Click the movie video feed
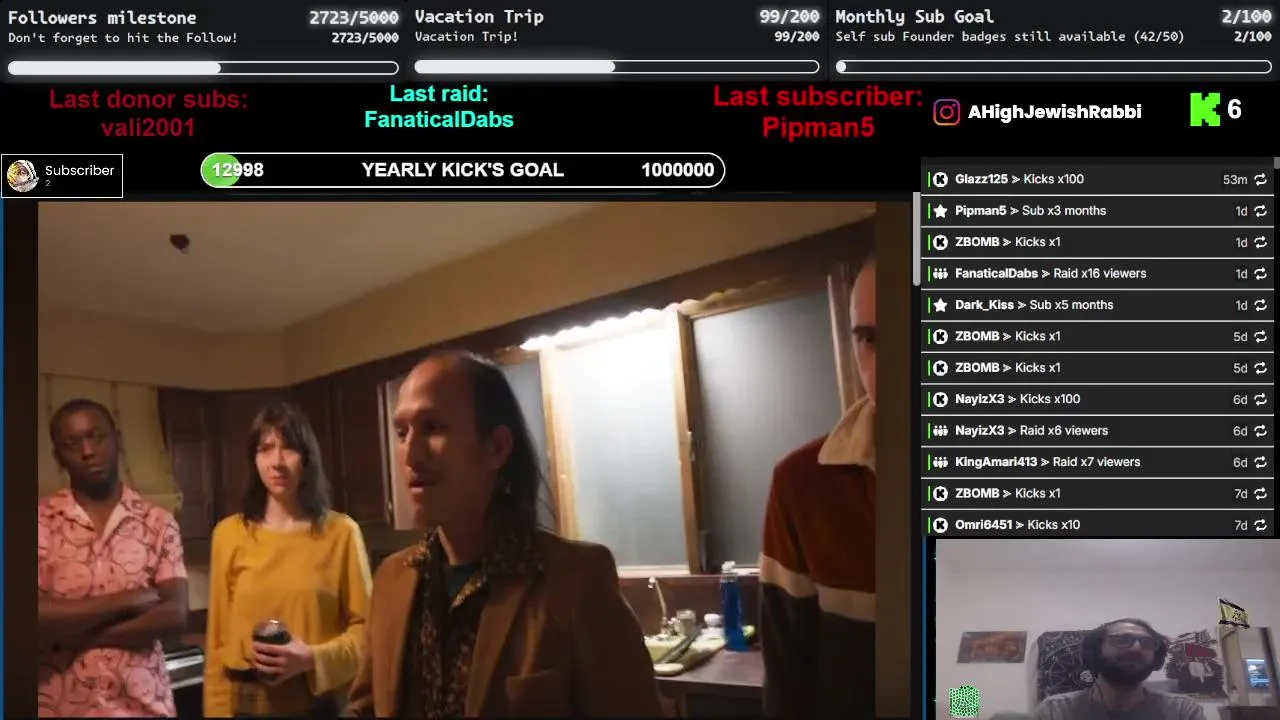Viewport: 1280px width, 720px height. point(457,460)
